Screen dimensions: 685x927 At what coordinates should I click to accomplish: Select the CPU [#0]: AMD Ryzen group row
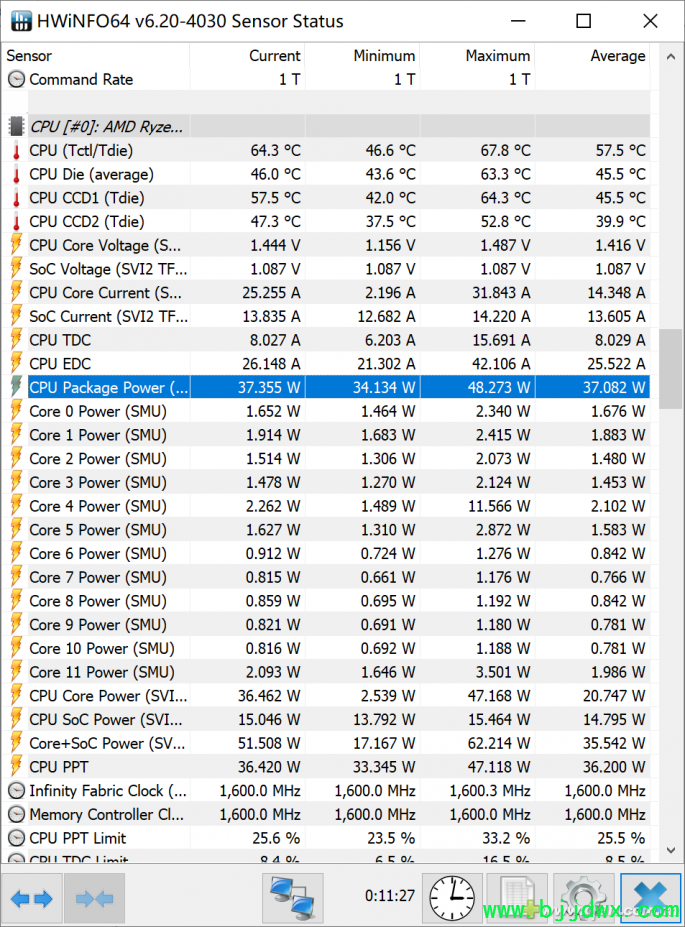pyautogui.click(x=326, y=127)
